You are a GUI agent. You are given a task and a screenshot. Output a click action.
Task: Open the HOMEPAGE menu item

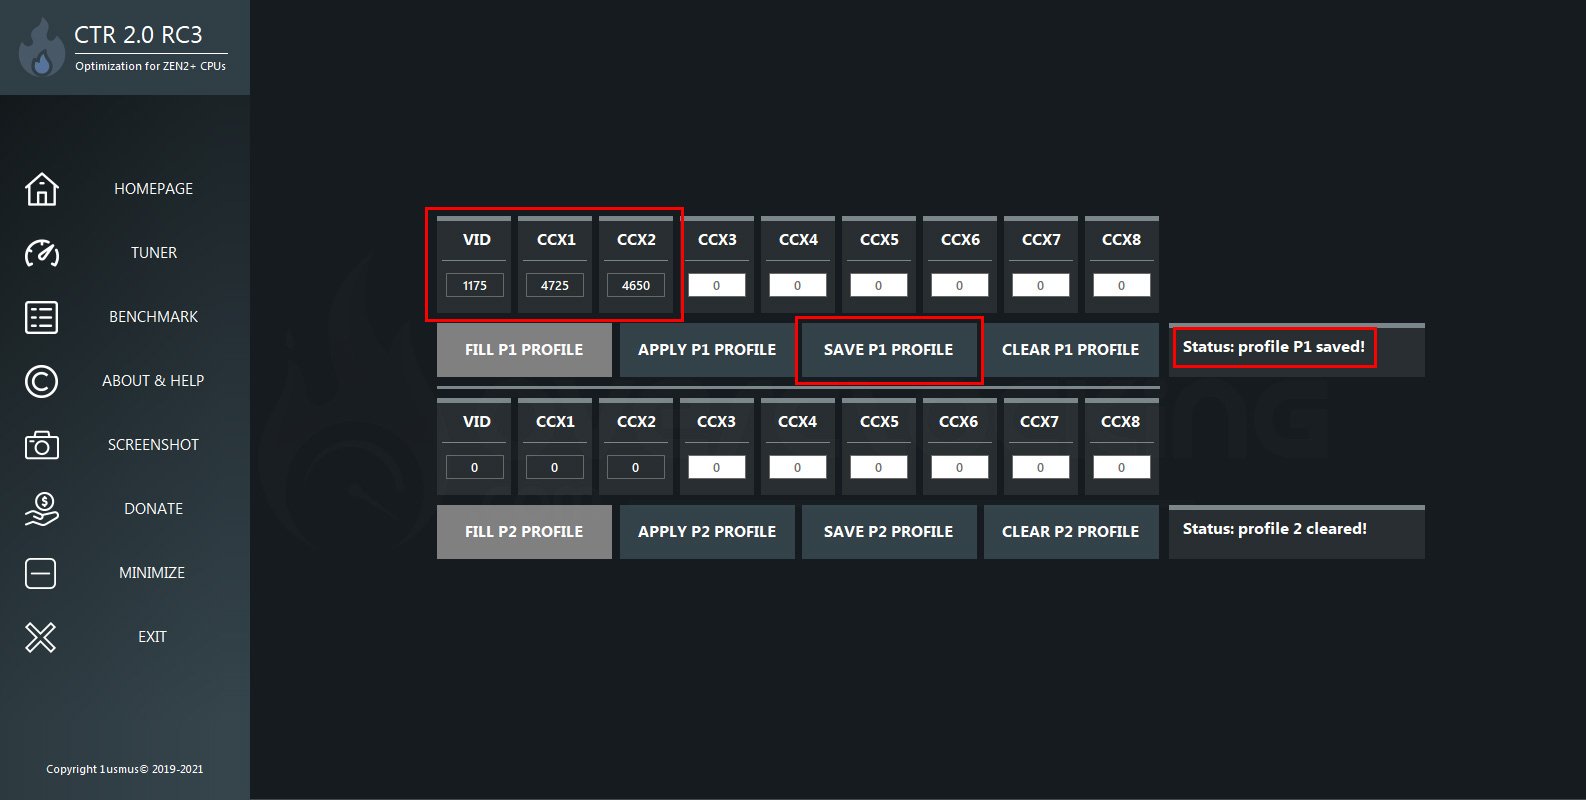pyautogui.click(x=153, y=189)
